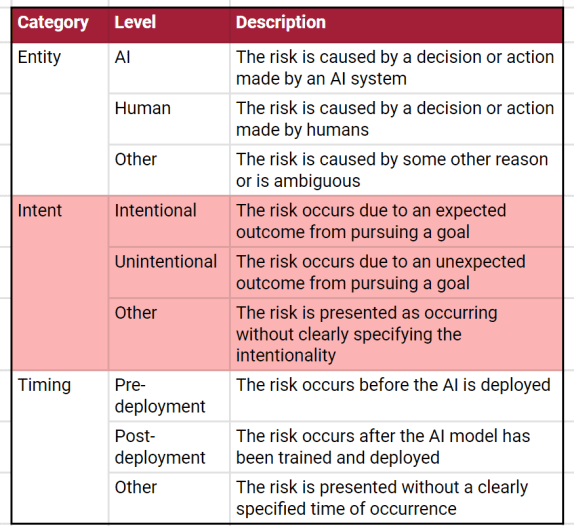Select the Human level cell
574x526 pixels.
tap(169, 119)
